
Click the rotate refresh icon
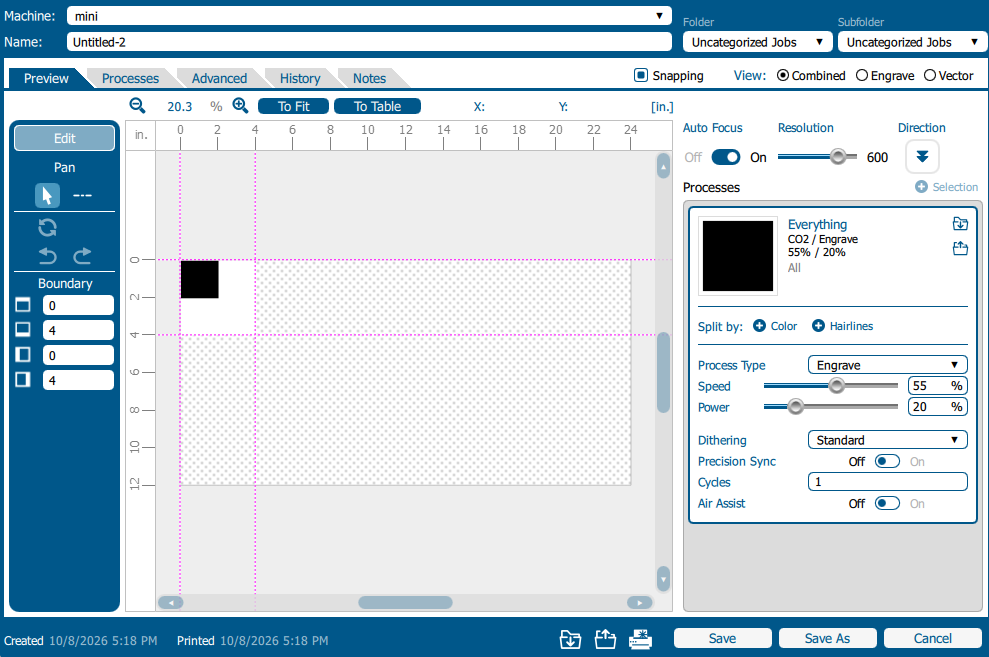47,227
